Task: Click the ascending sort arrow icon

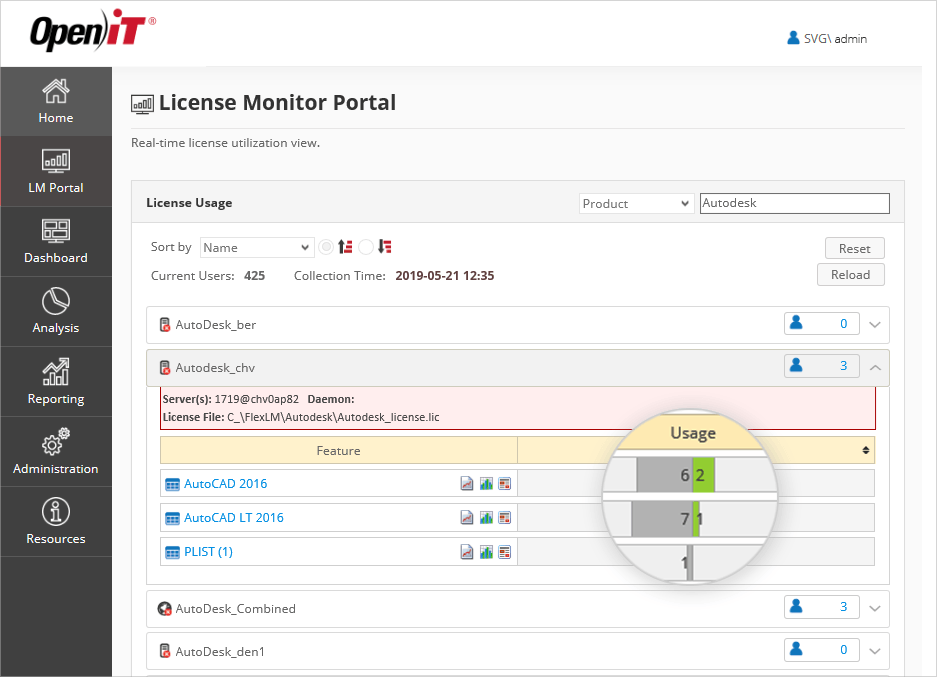Action: (x=345, y=247)
